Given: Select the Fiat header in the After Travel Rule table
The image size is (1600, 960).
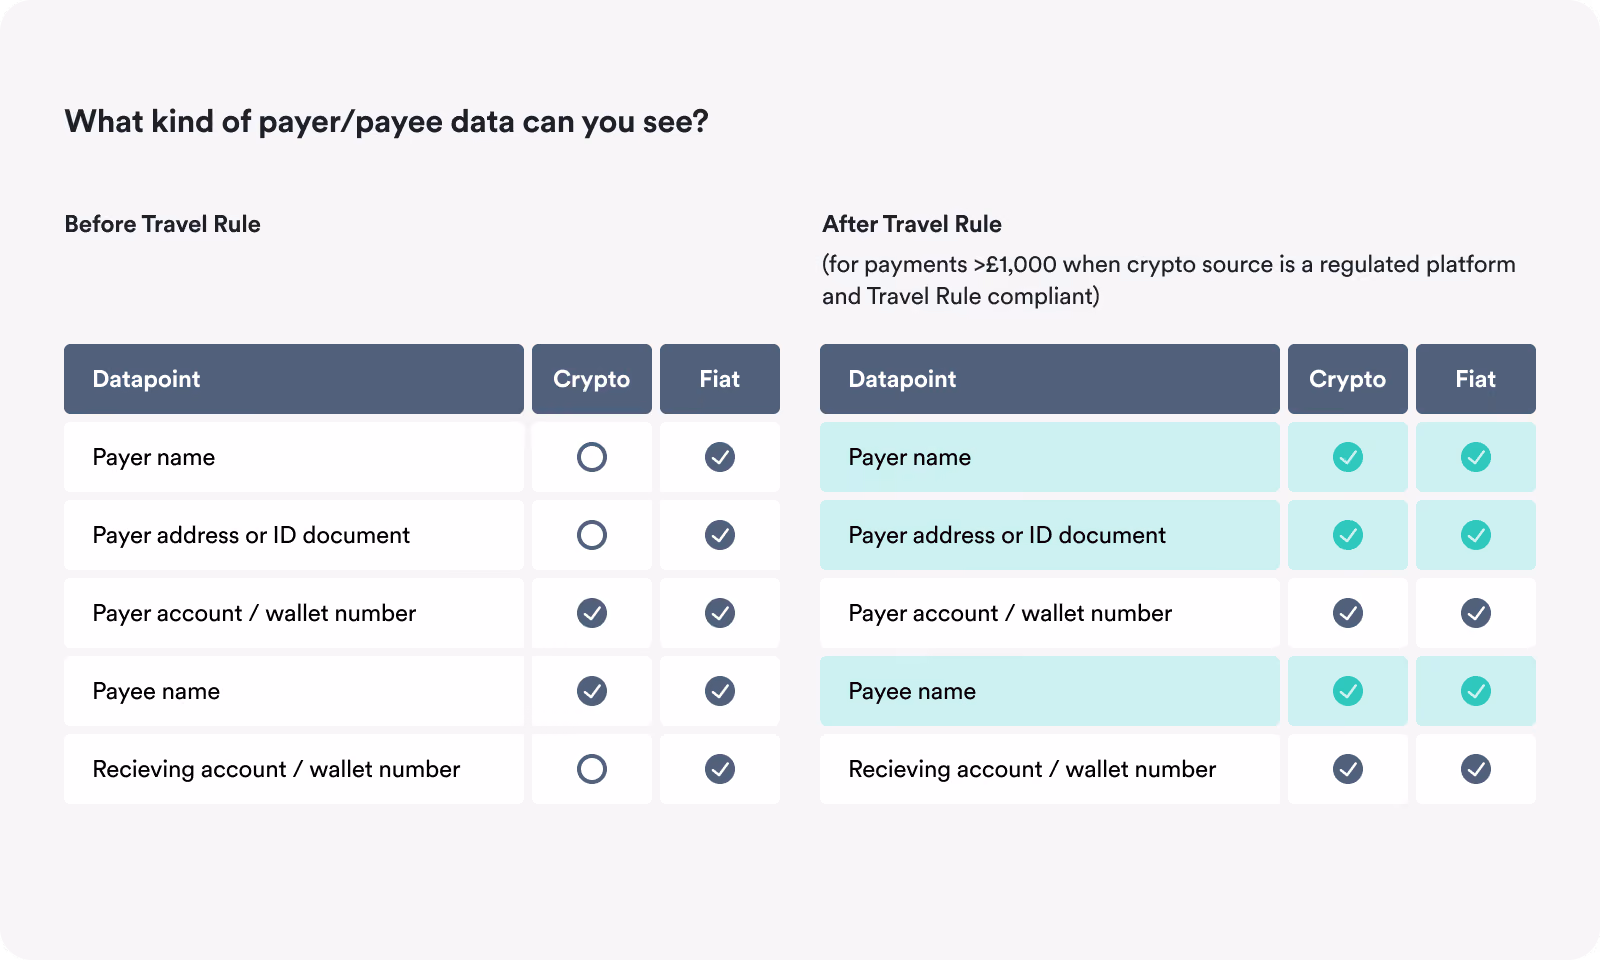Looking at the screenshot, I should pyautogui.click(x=1476, y=379).
